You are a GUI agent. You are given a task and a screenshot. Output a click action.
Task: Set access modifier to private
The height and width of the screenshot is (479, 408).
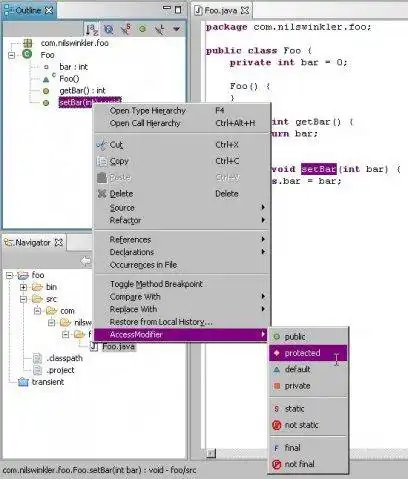pyautogui.click(x=308, y=386)
